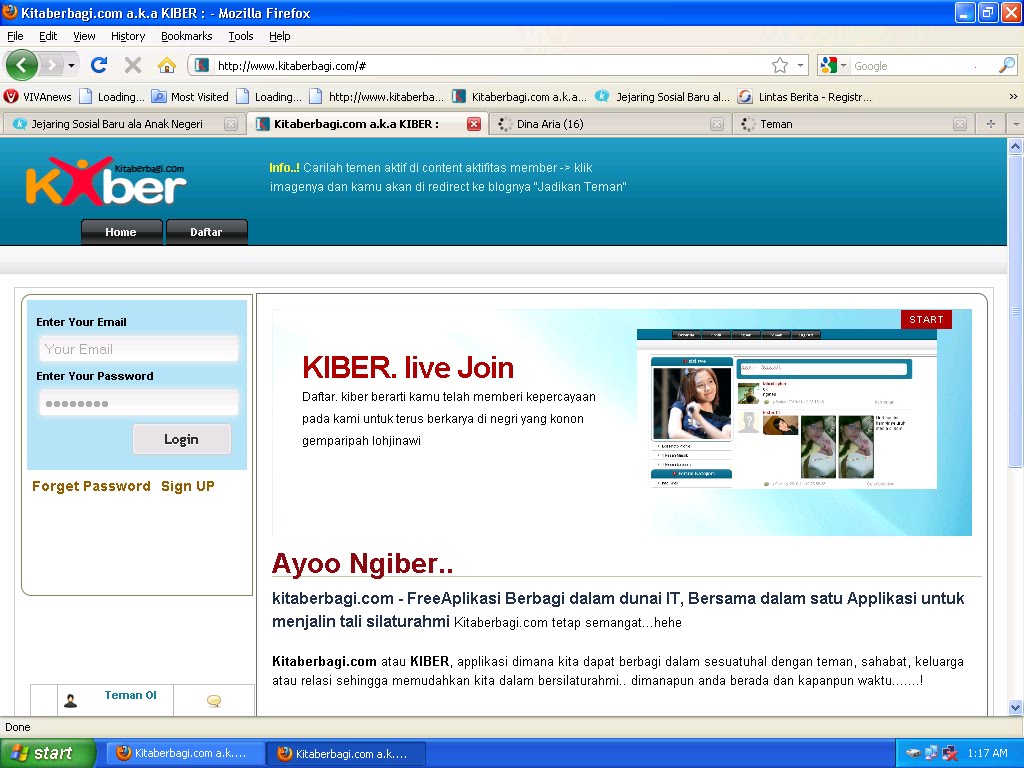Switch to the Dina Aria (16) tab
The width and height of the screenshot is (1024, 768).
pyautogui.click(x=550, y=124)
